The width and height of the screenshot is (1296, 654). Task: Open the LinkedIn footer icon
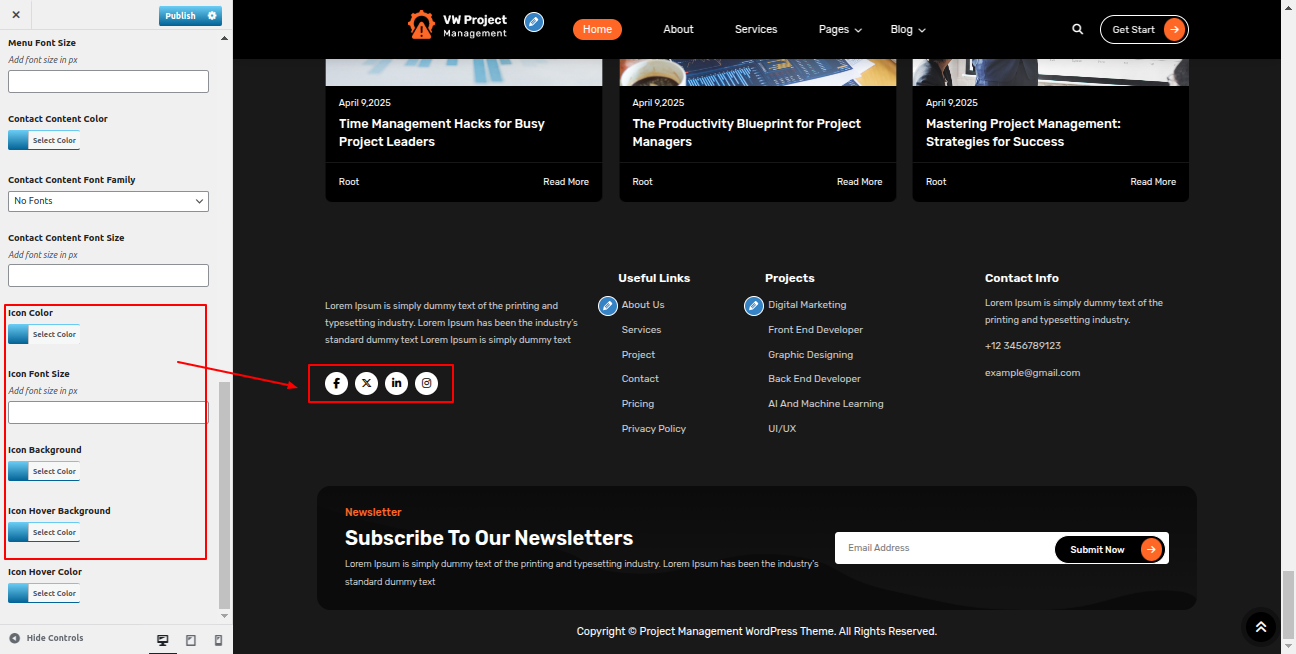click(397, 383)
